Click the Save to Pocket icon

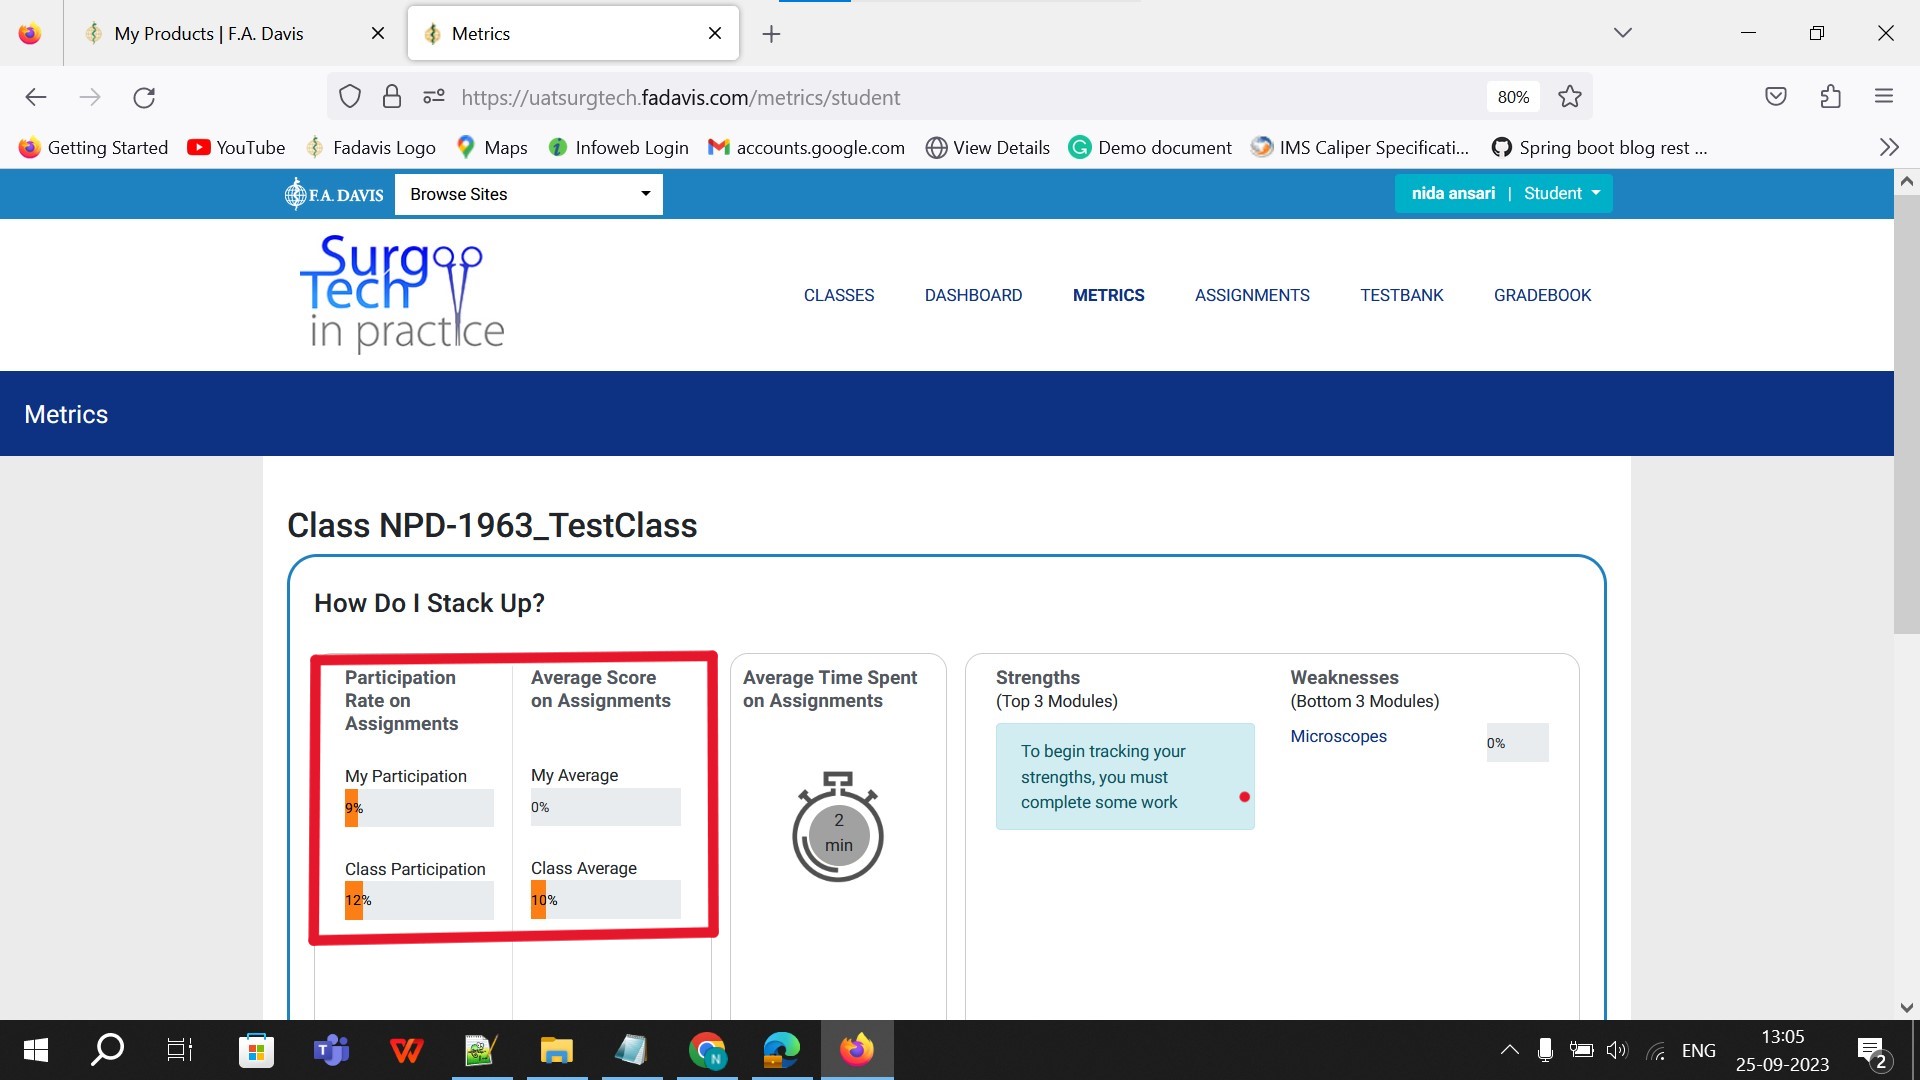(1776, 97)
